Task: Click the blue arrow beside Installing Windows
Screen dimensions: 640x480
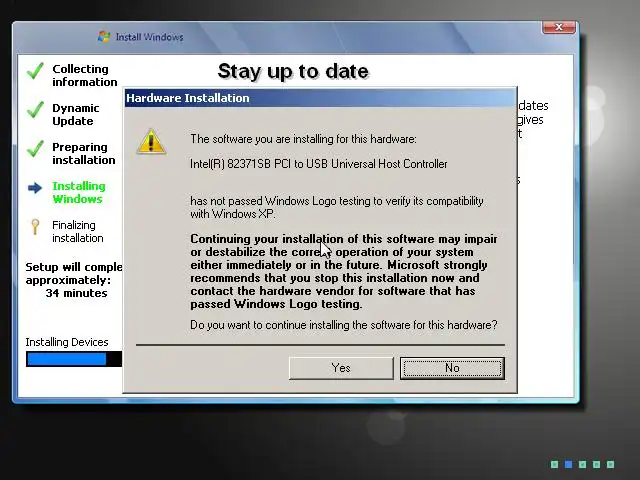Action: click(x=35, y=188)
